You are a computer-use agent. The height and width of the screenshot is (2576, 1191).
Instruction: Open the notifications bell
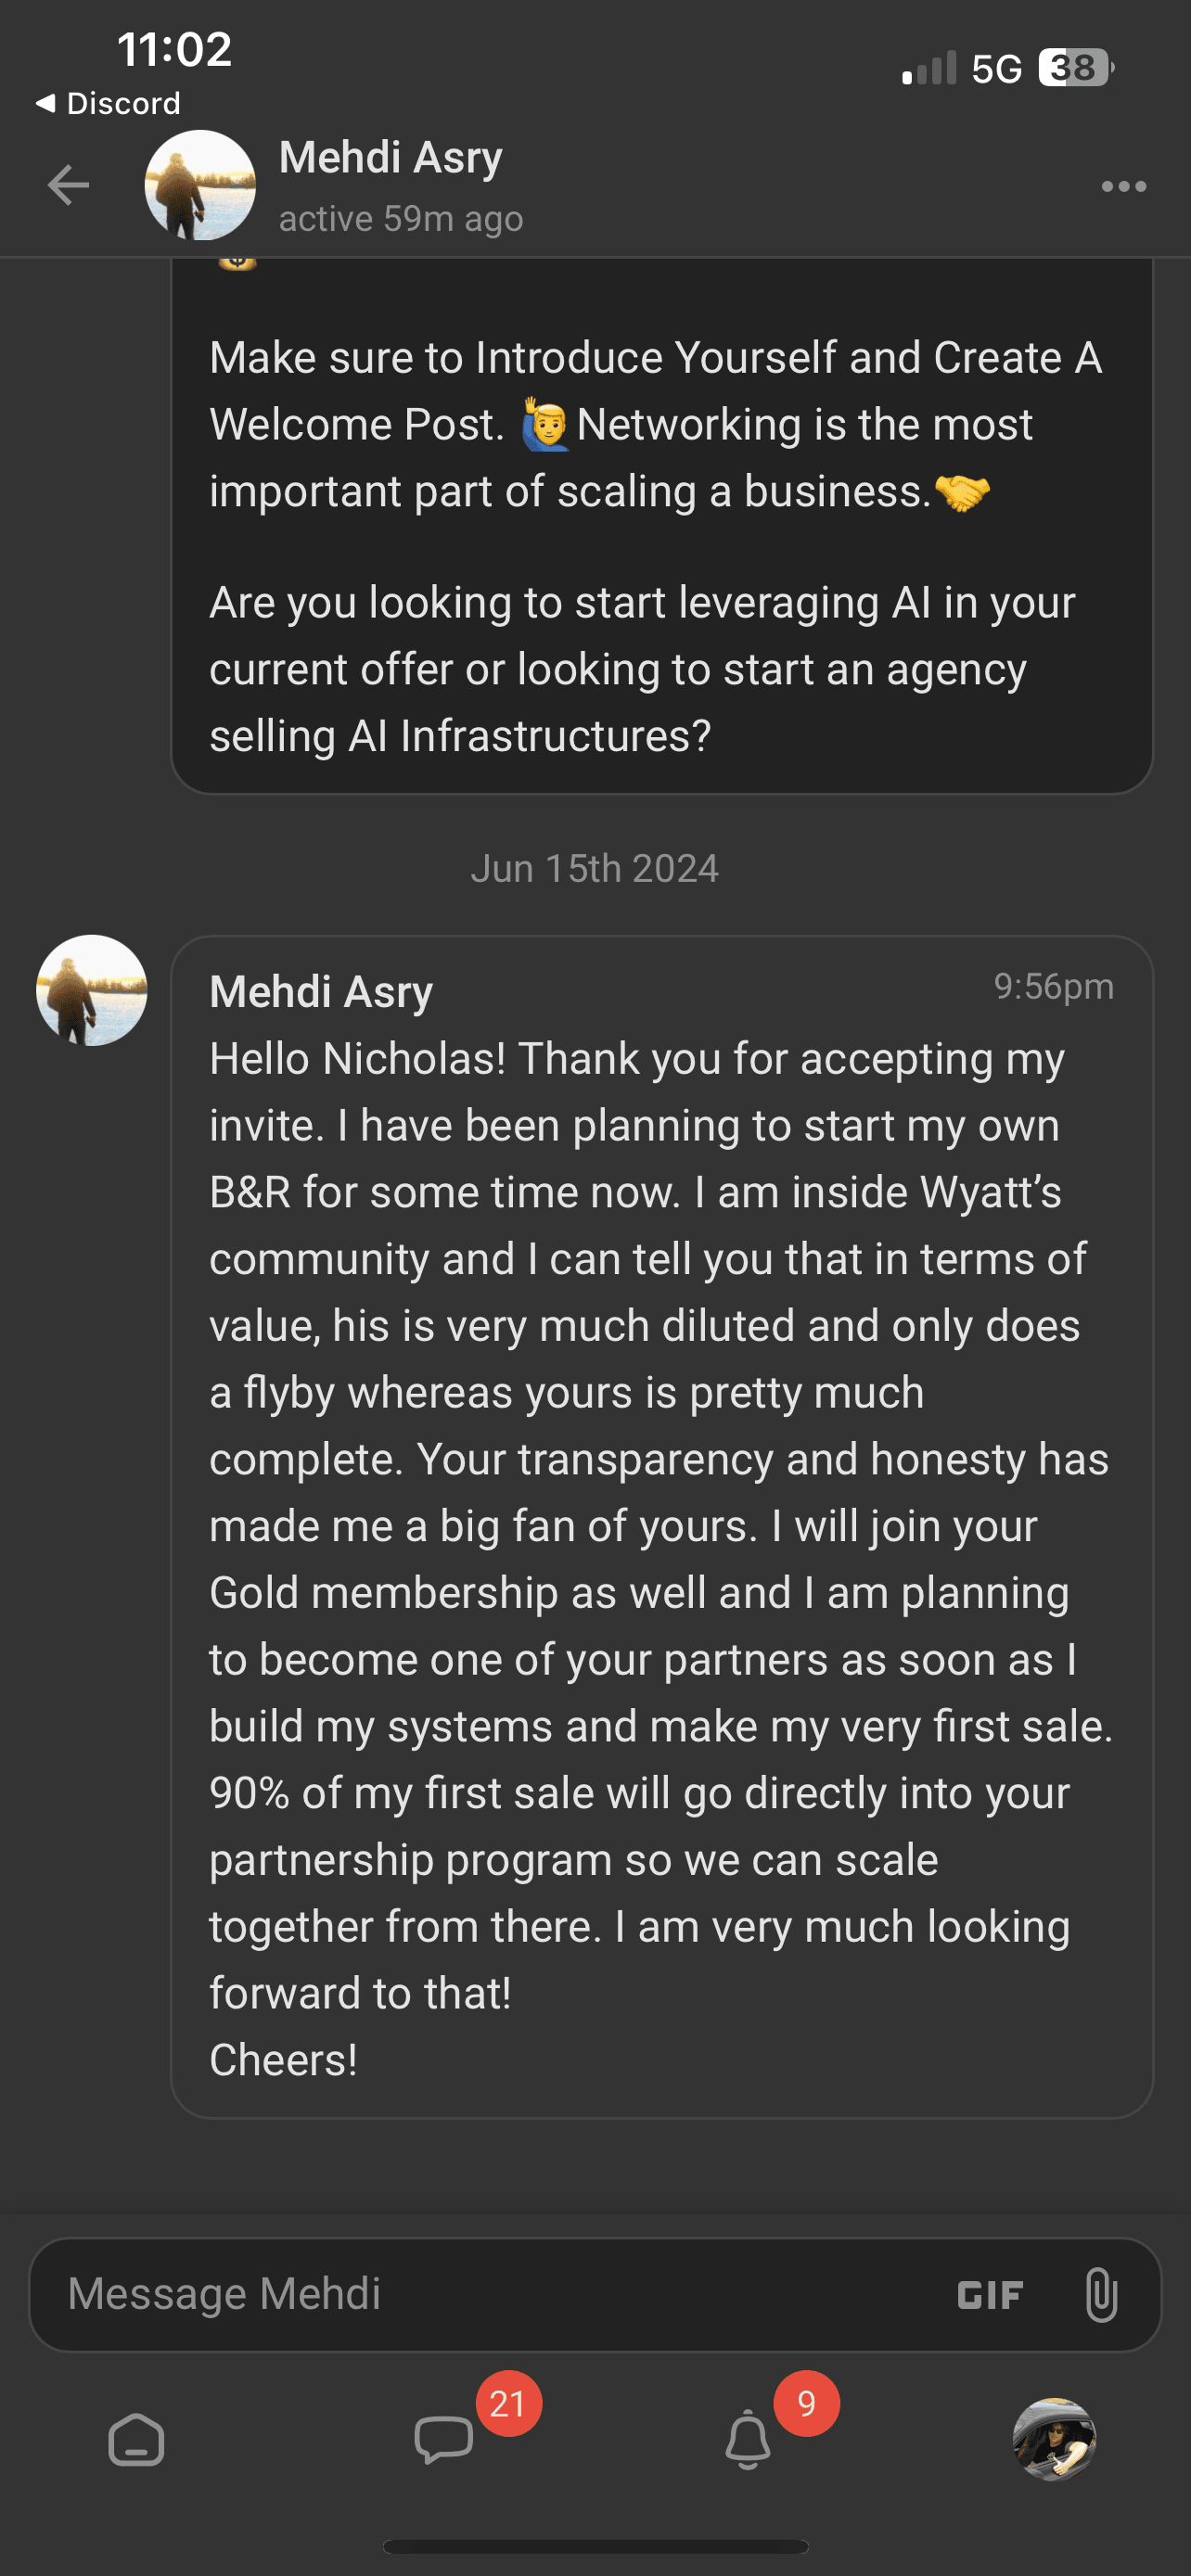click(x=747, y=2440)
